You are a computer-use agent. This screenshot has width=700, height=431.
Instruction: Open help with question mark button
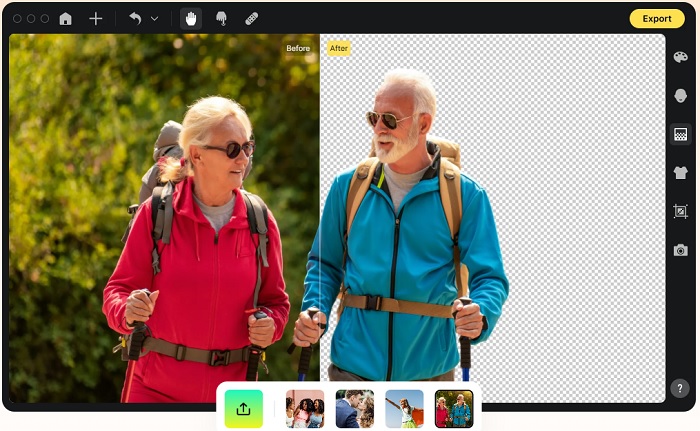coord(679,388)
